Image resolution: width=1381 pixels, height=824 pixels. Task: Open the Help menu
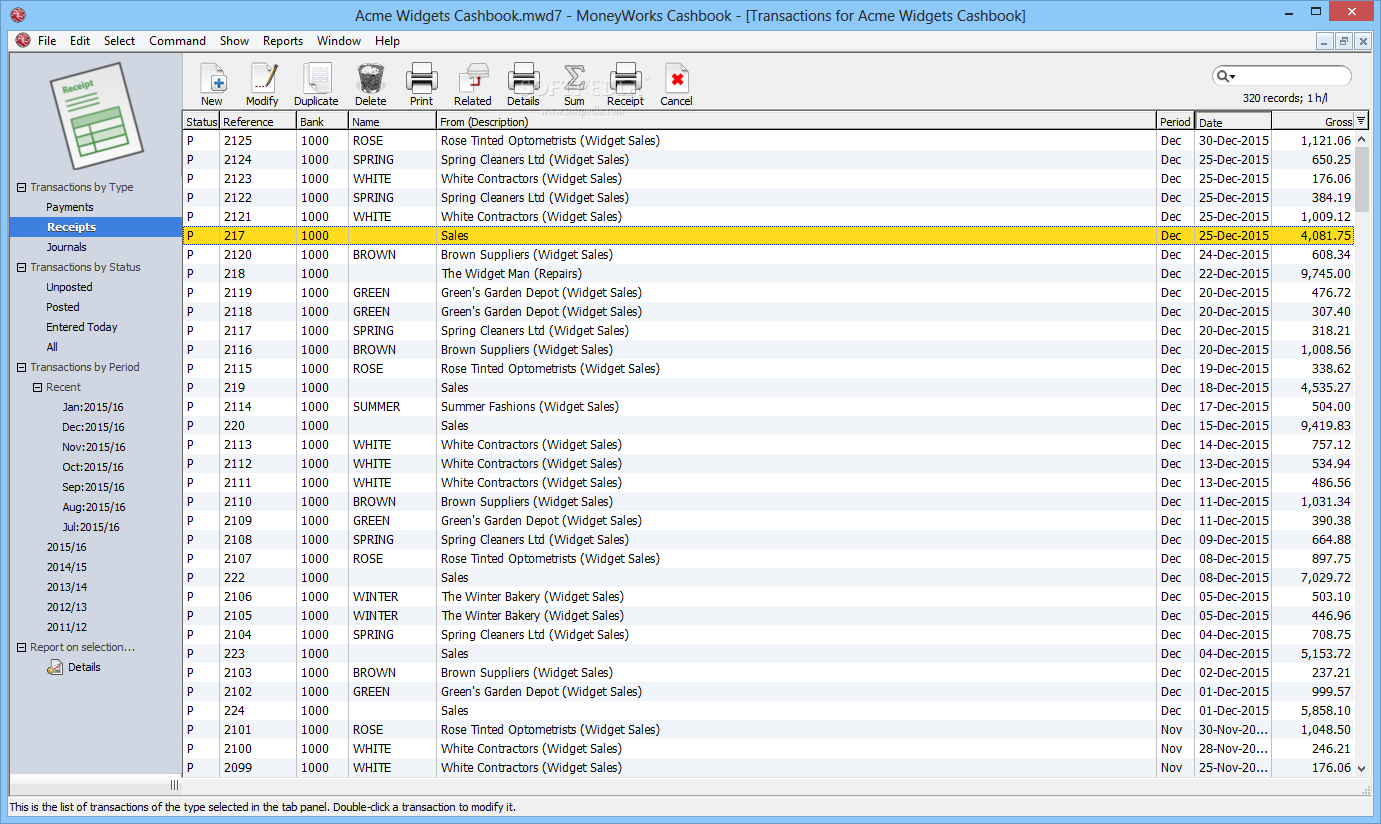pyautogui.click(x=387, y=41)
